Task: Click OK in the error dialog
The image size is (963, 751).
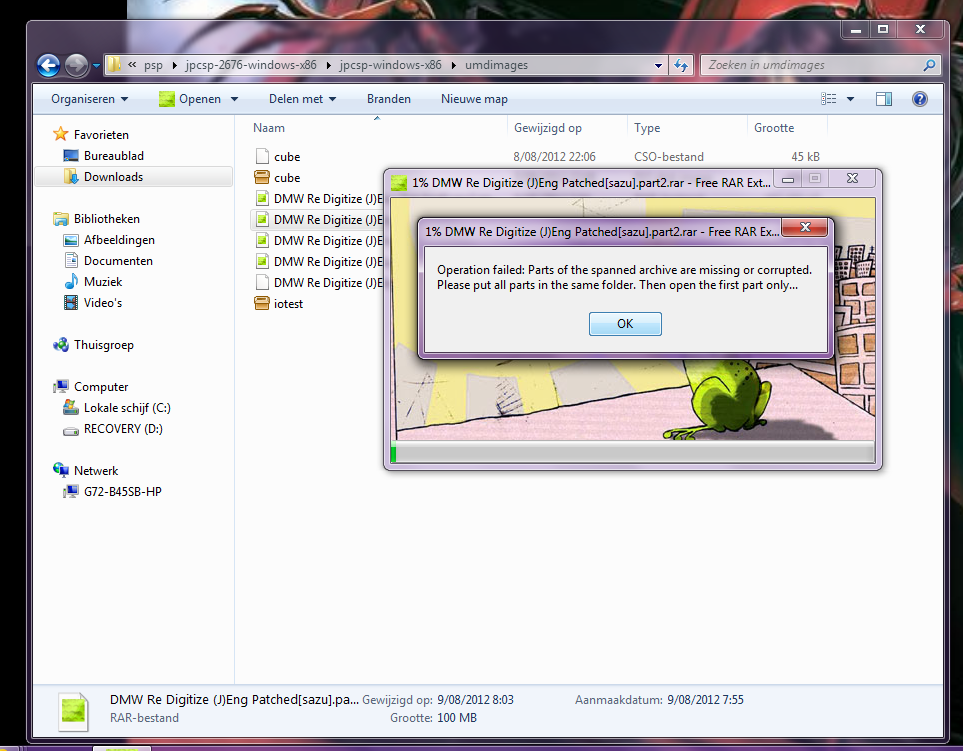Action: click(625, 324)
